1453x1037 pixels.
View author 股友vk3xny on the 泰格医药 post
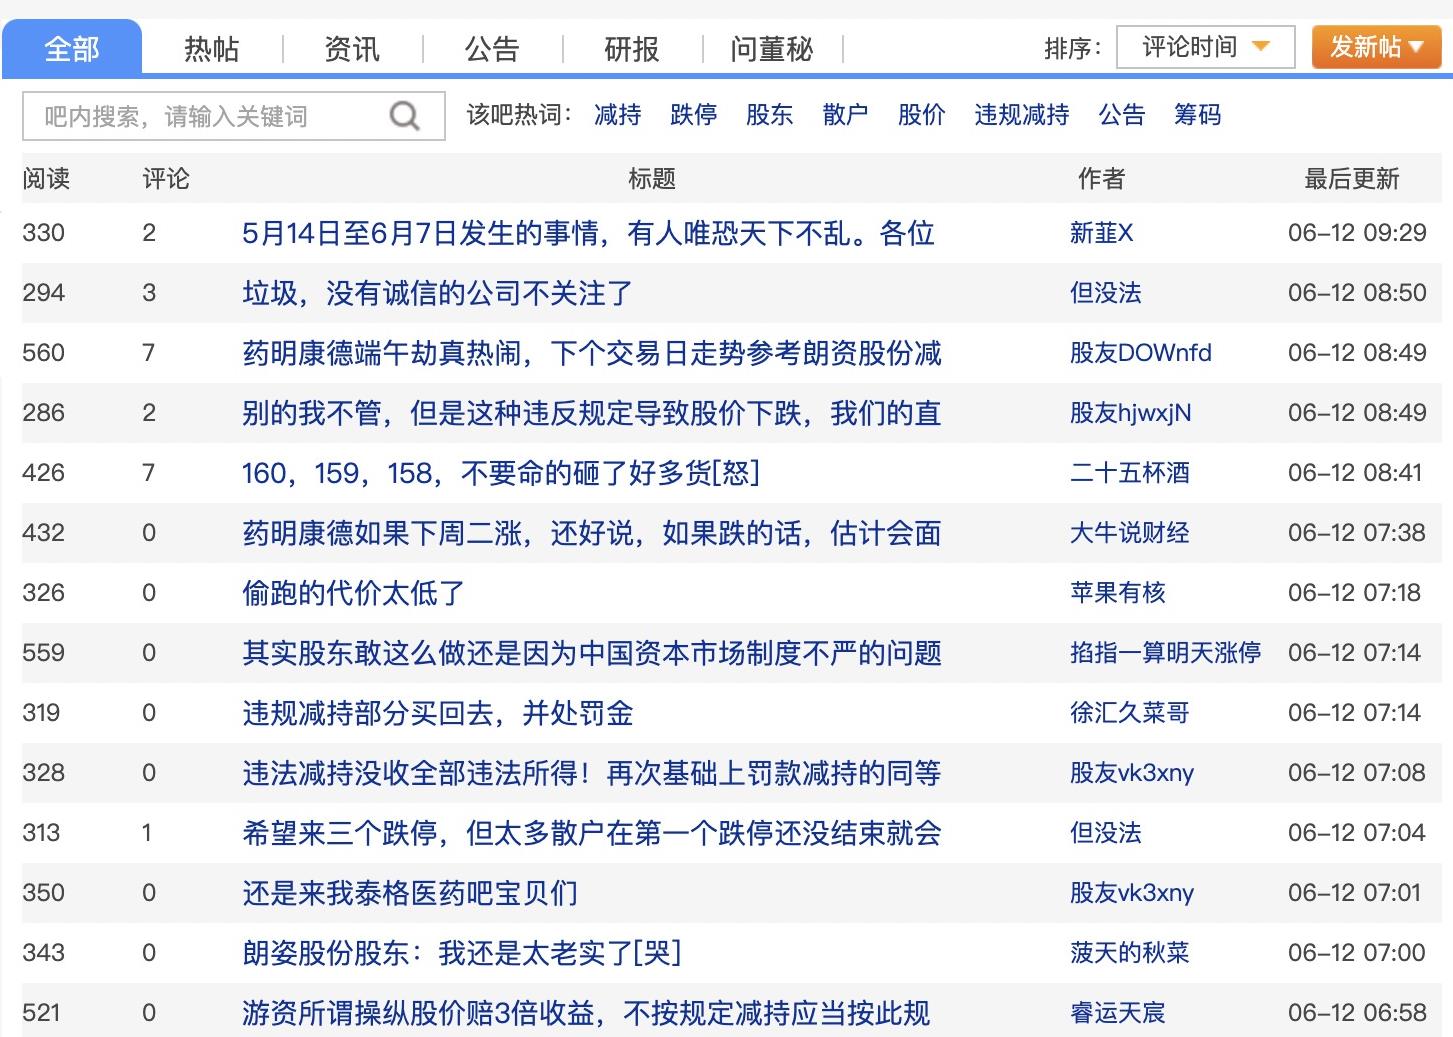point(1132,893)
